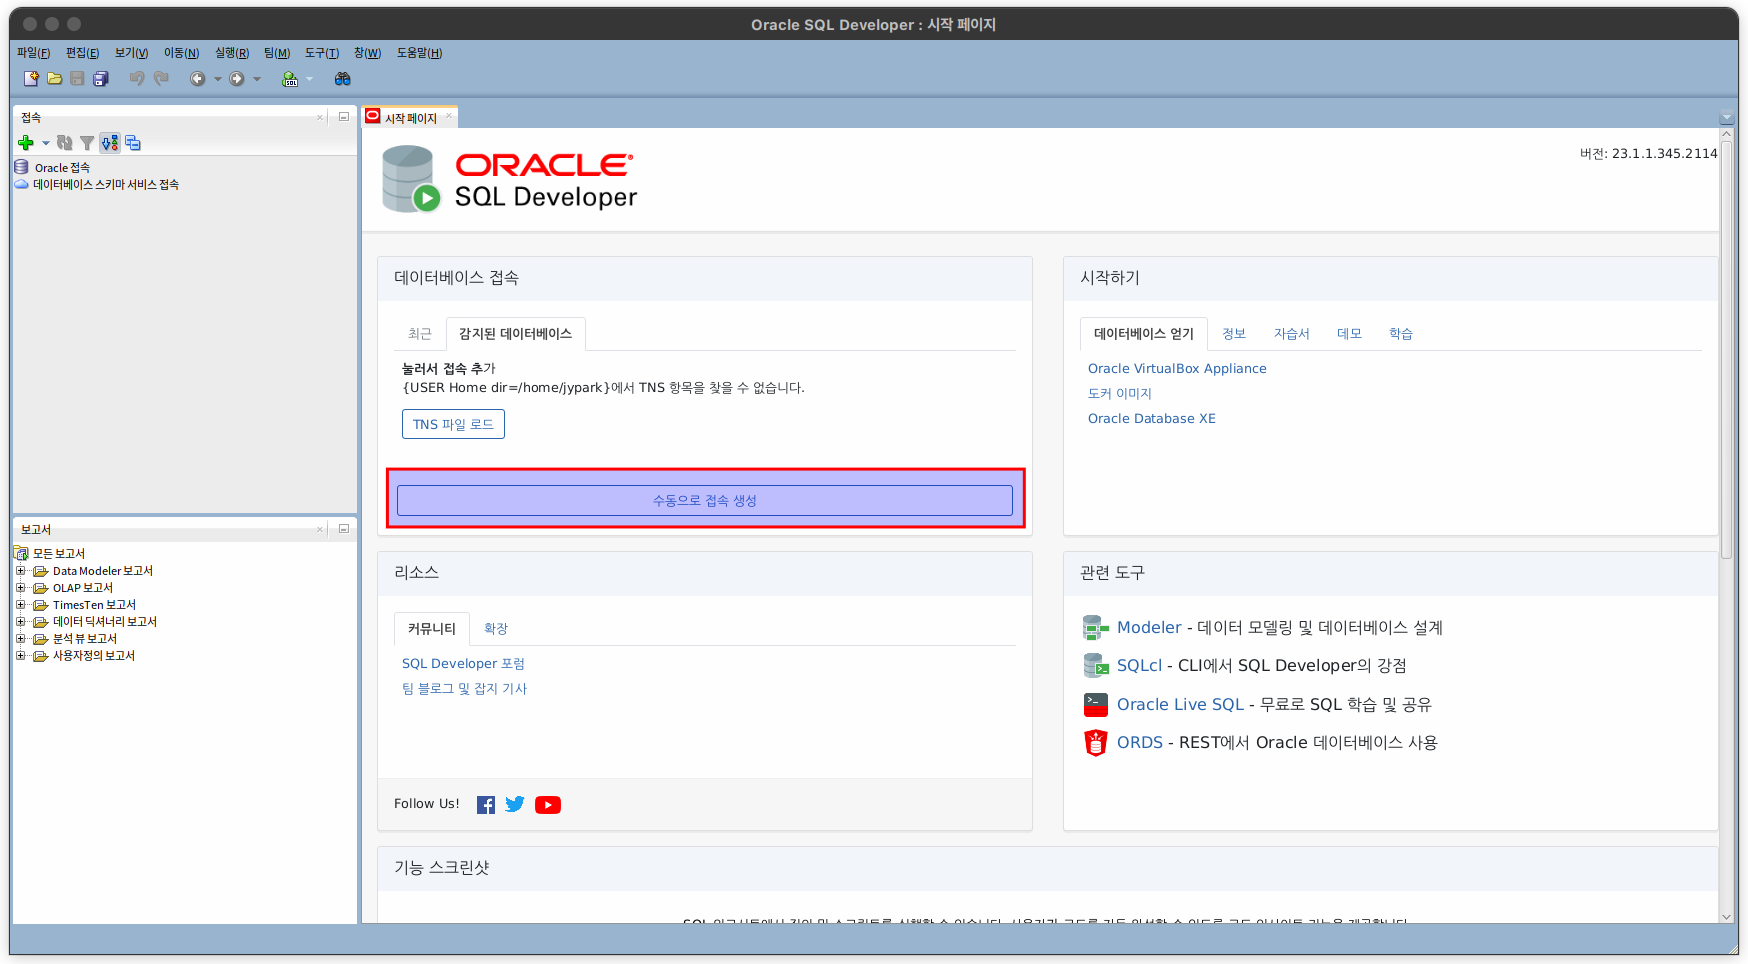
Task: Open the editor tab list dropdown
Action: tap(1726, 118)
